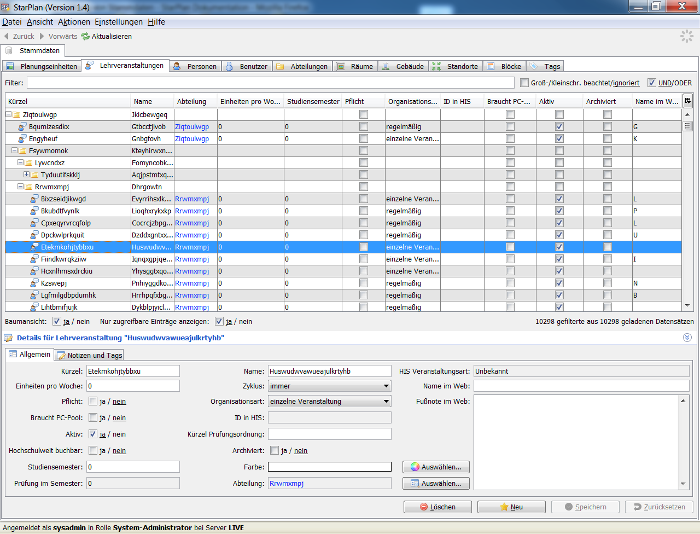Viewport: 700px width, 534px height.
Task: Toggle the UND/ODER checkbox
Action: 652,83
